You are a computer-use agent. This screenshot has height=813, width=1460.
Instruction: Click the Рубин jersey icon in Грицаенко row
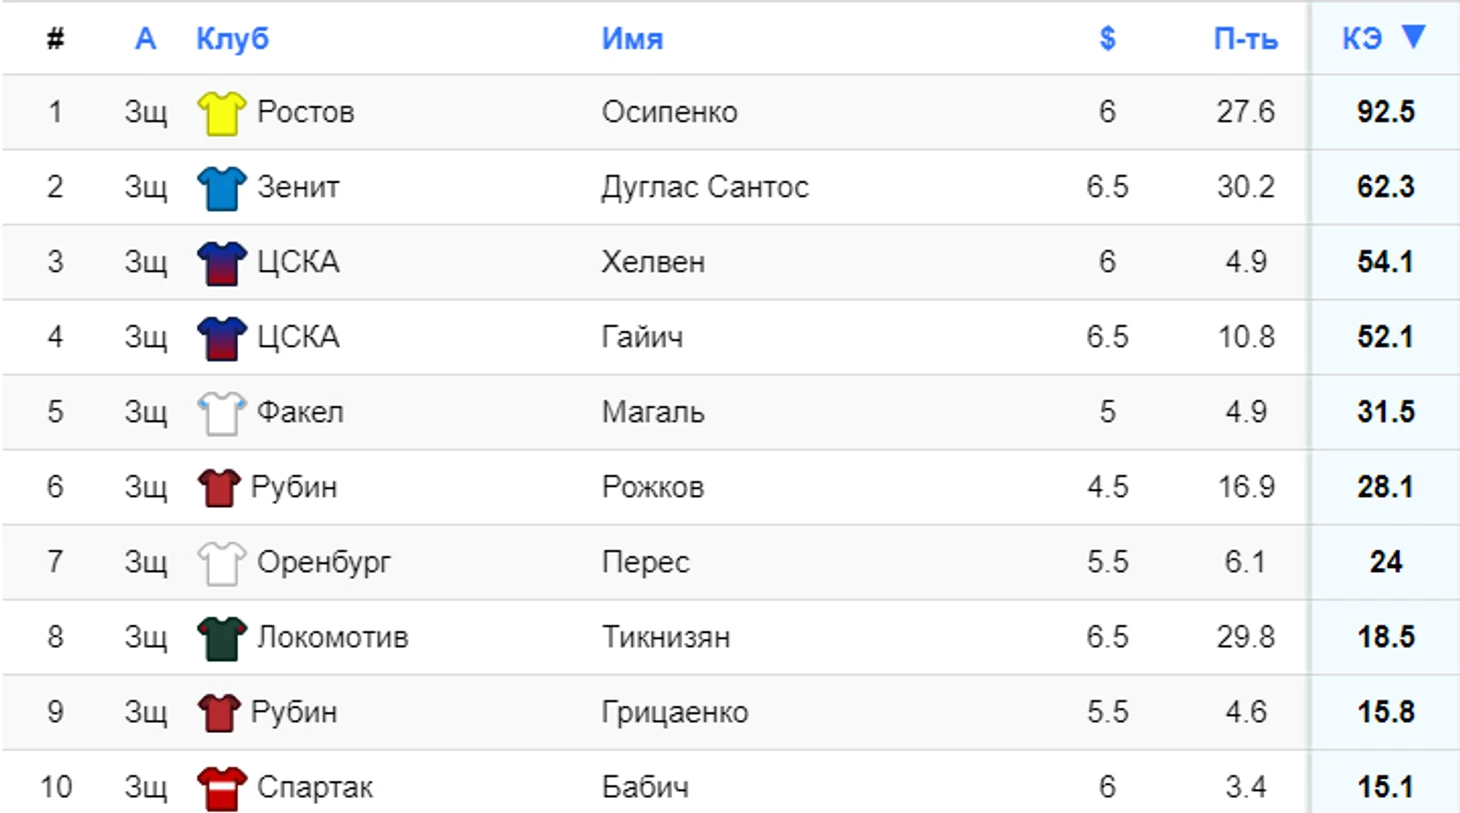pyautogui.click(x=219, y=712)
